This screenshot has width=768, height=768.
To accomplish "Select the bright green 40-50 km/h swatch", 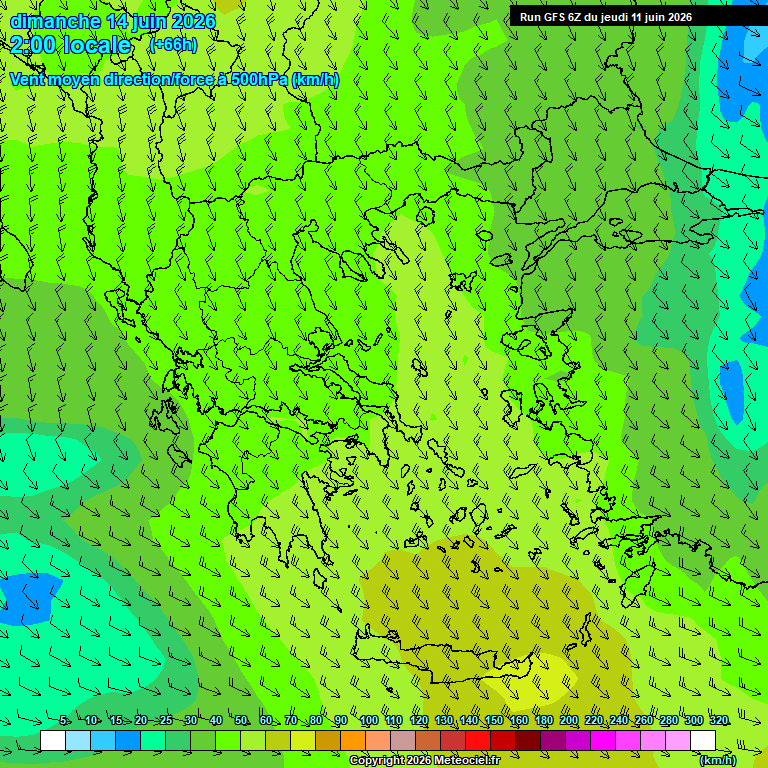I will [228, 740].
